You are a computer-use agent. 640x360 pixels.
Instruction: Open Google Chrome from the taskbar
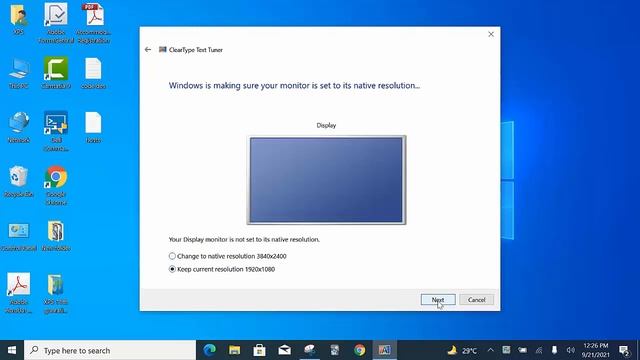(360, 350)
